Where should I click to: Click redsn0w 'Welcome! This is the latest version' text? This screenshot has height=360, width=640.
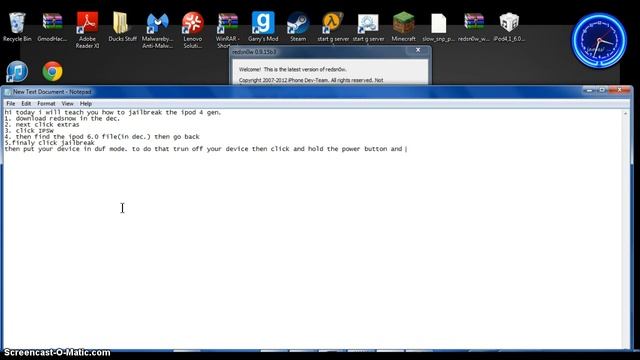tap(292, 69)
